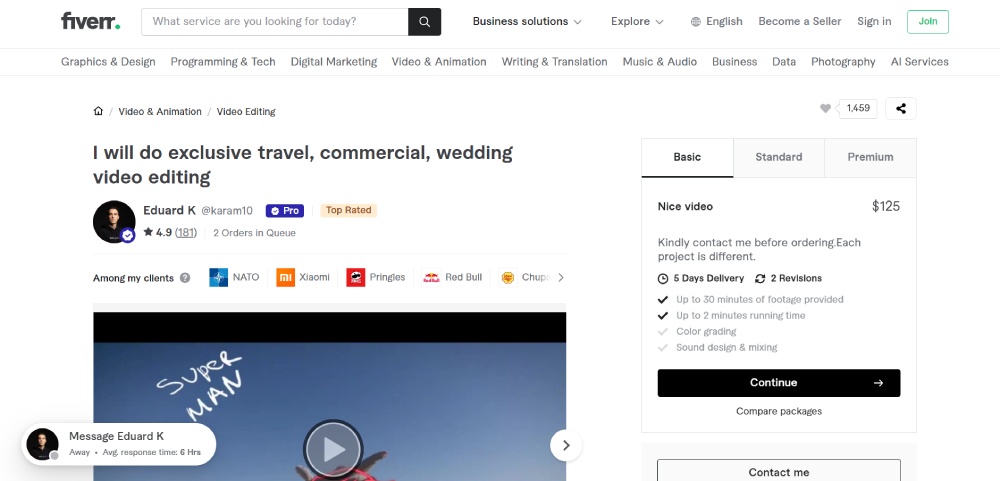The image size is (1000, 481).
Task: Expand the Business solutions dropdown
Action: (527, 22)
